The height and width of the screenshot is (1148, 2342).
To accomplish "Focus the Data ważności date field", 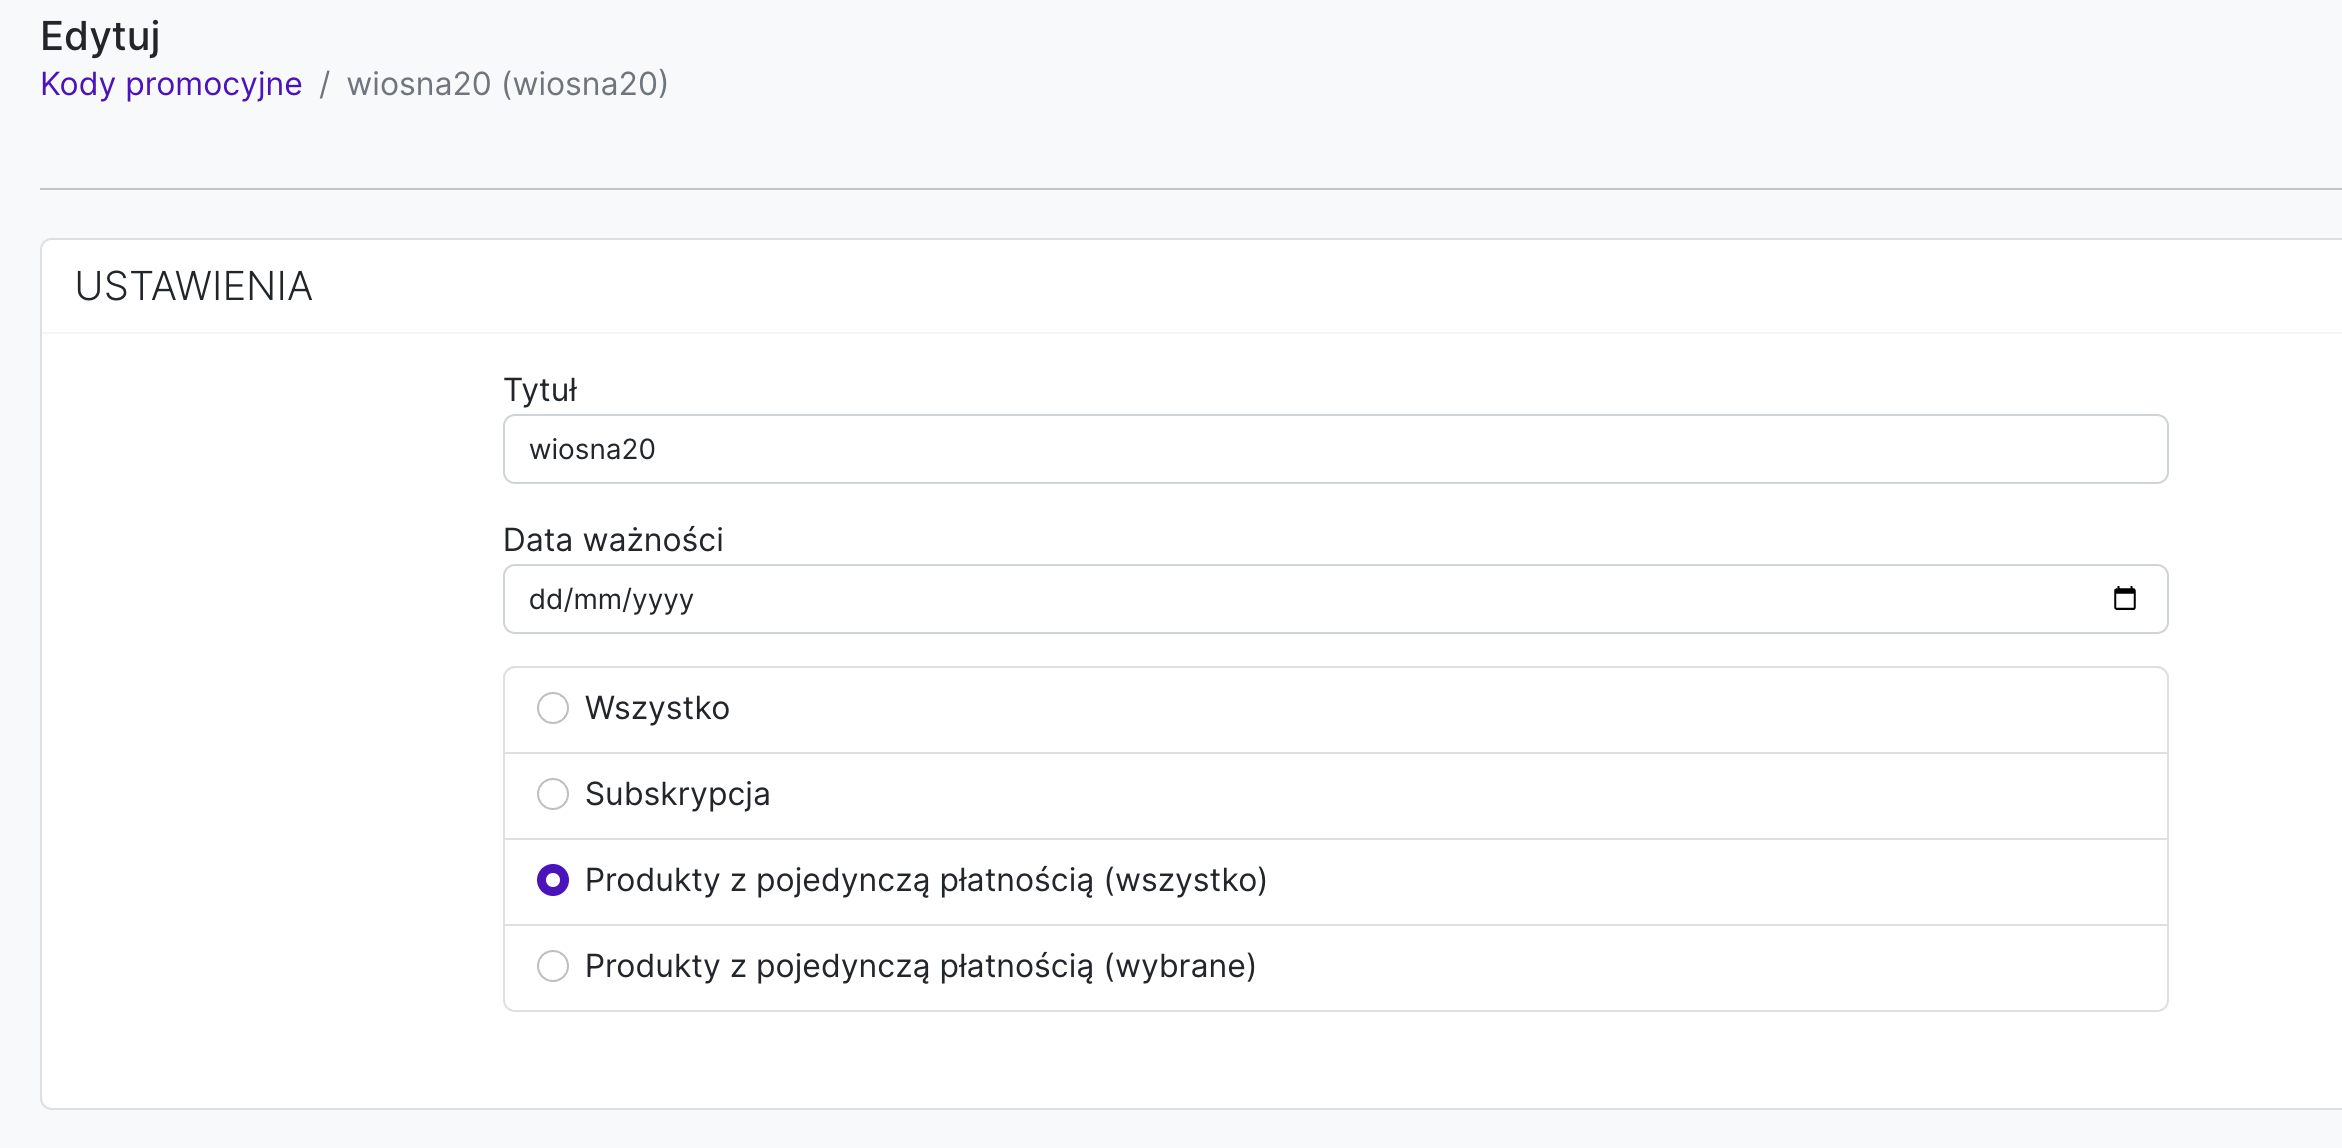I will tap(1300, 599).
